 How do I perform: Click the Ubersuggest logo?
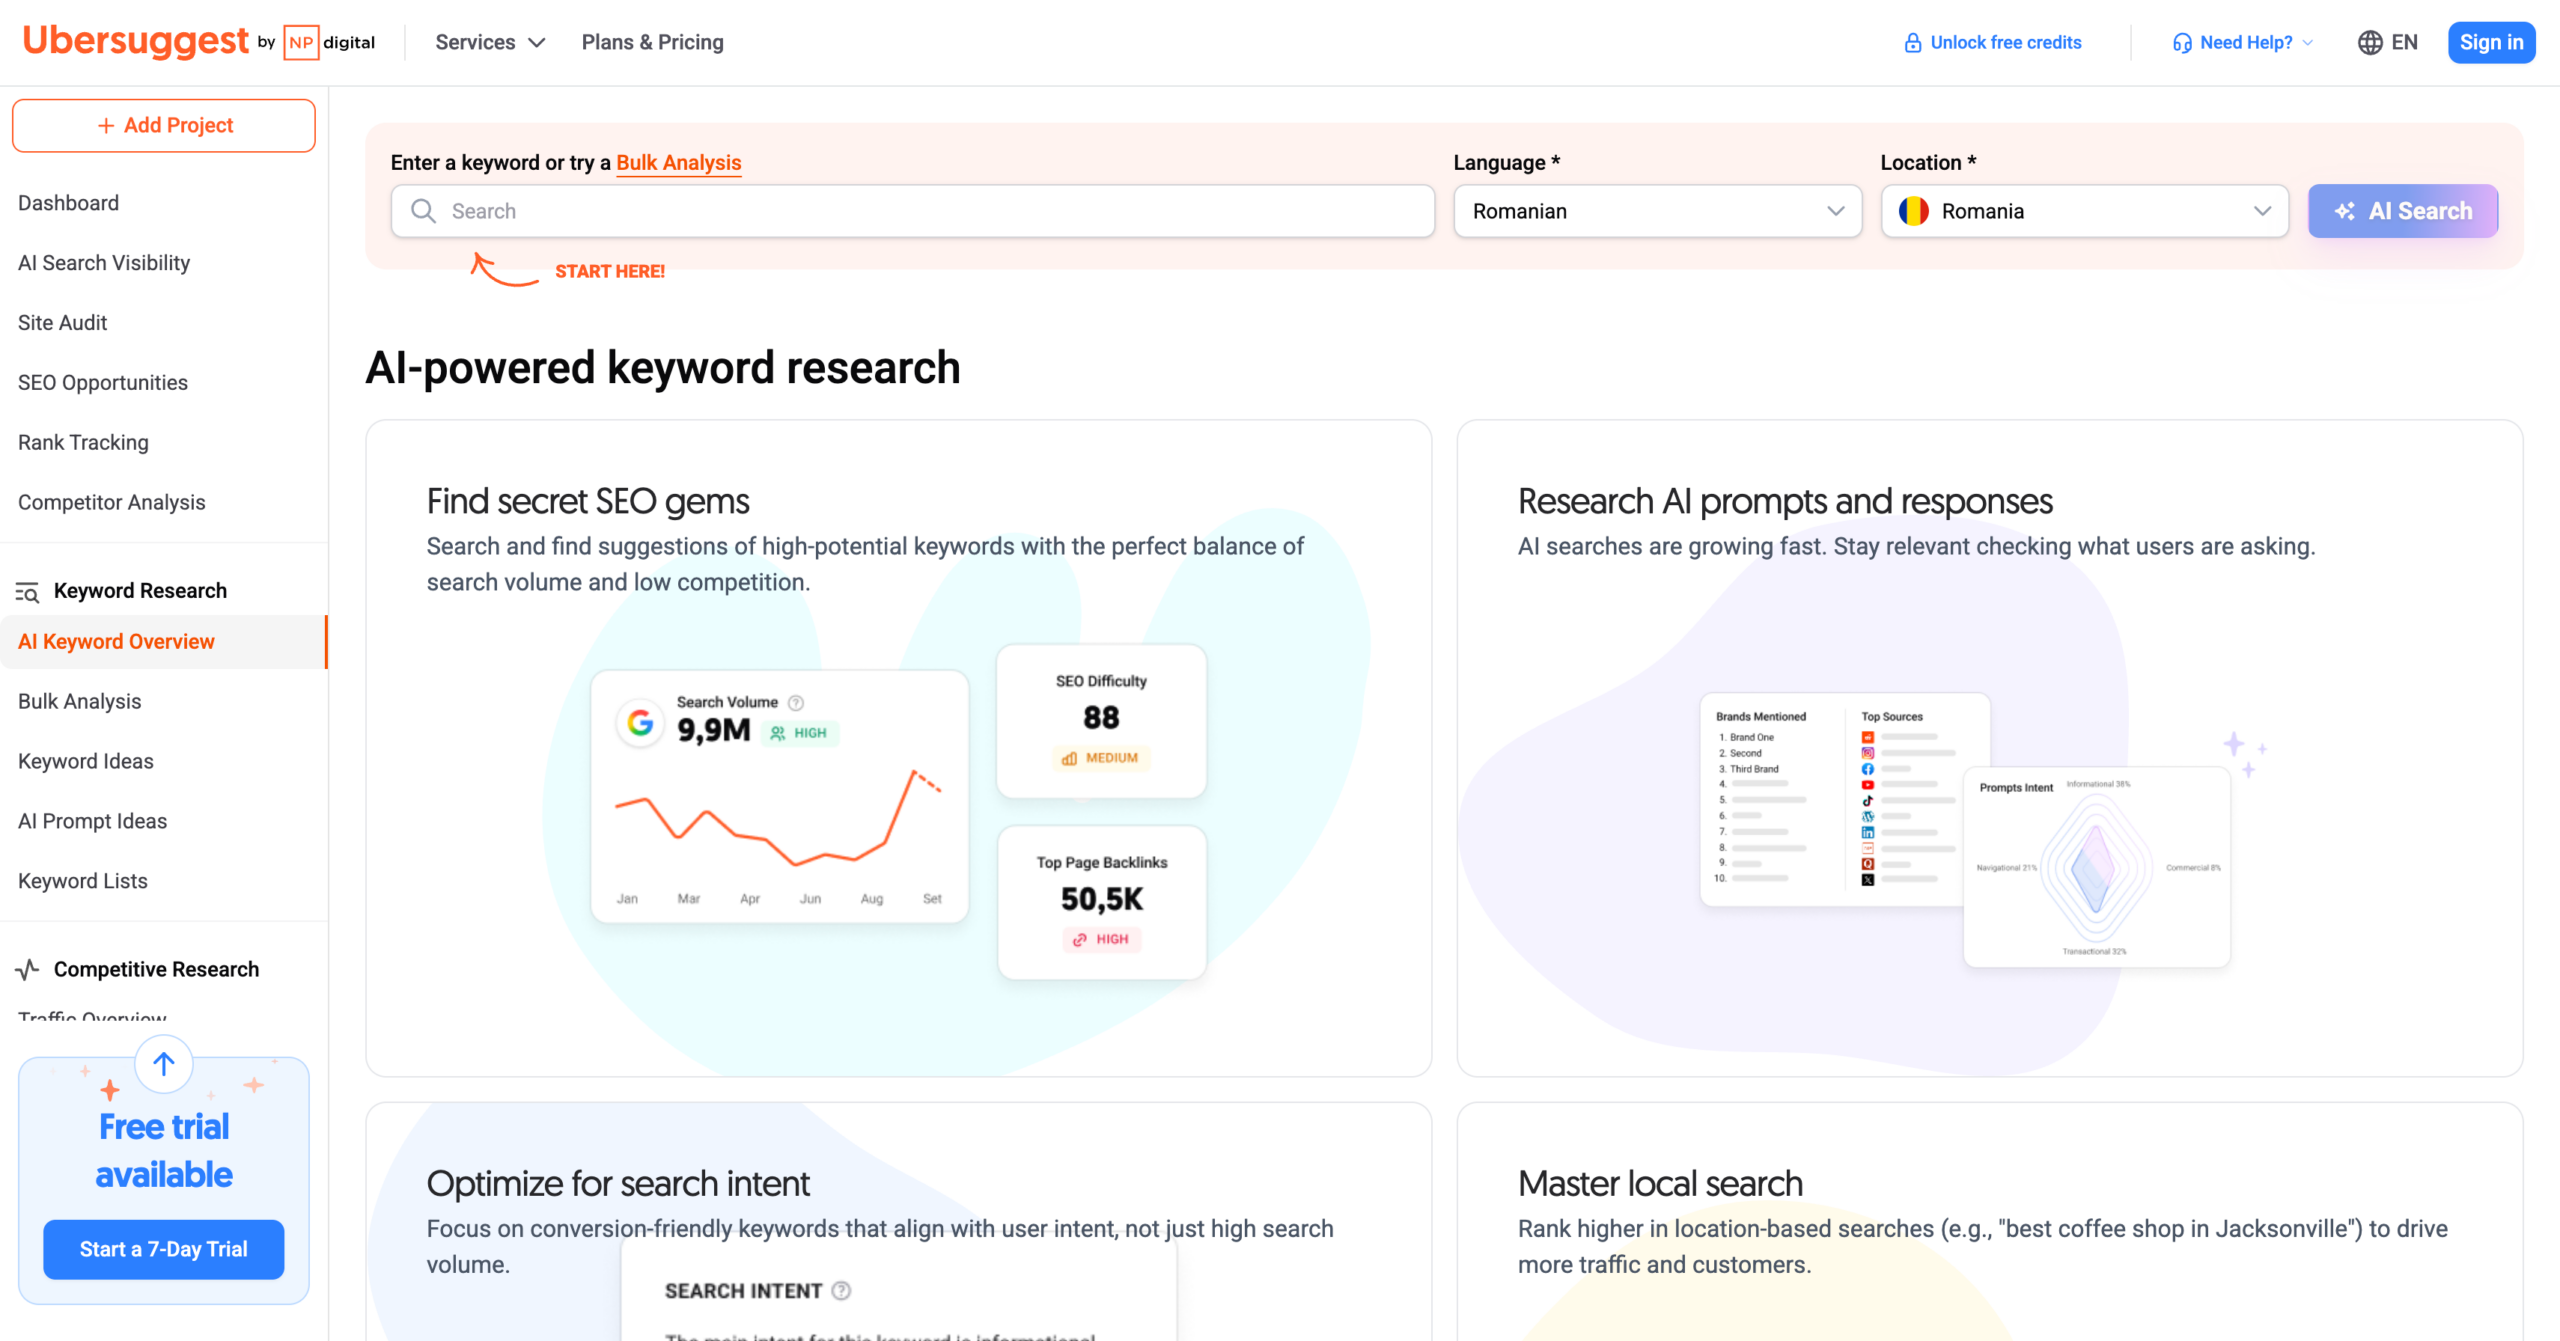(x=136, y=41)
